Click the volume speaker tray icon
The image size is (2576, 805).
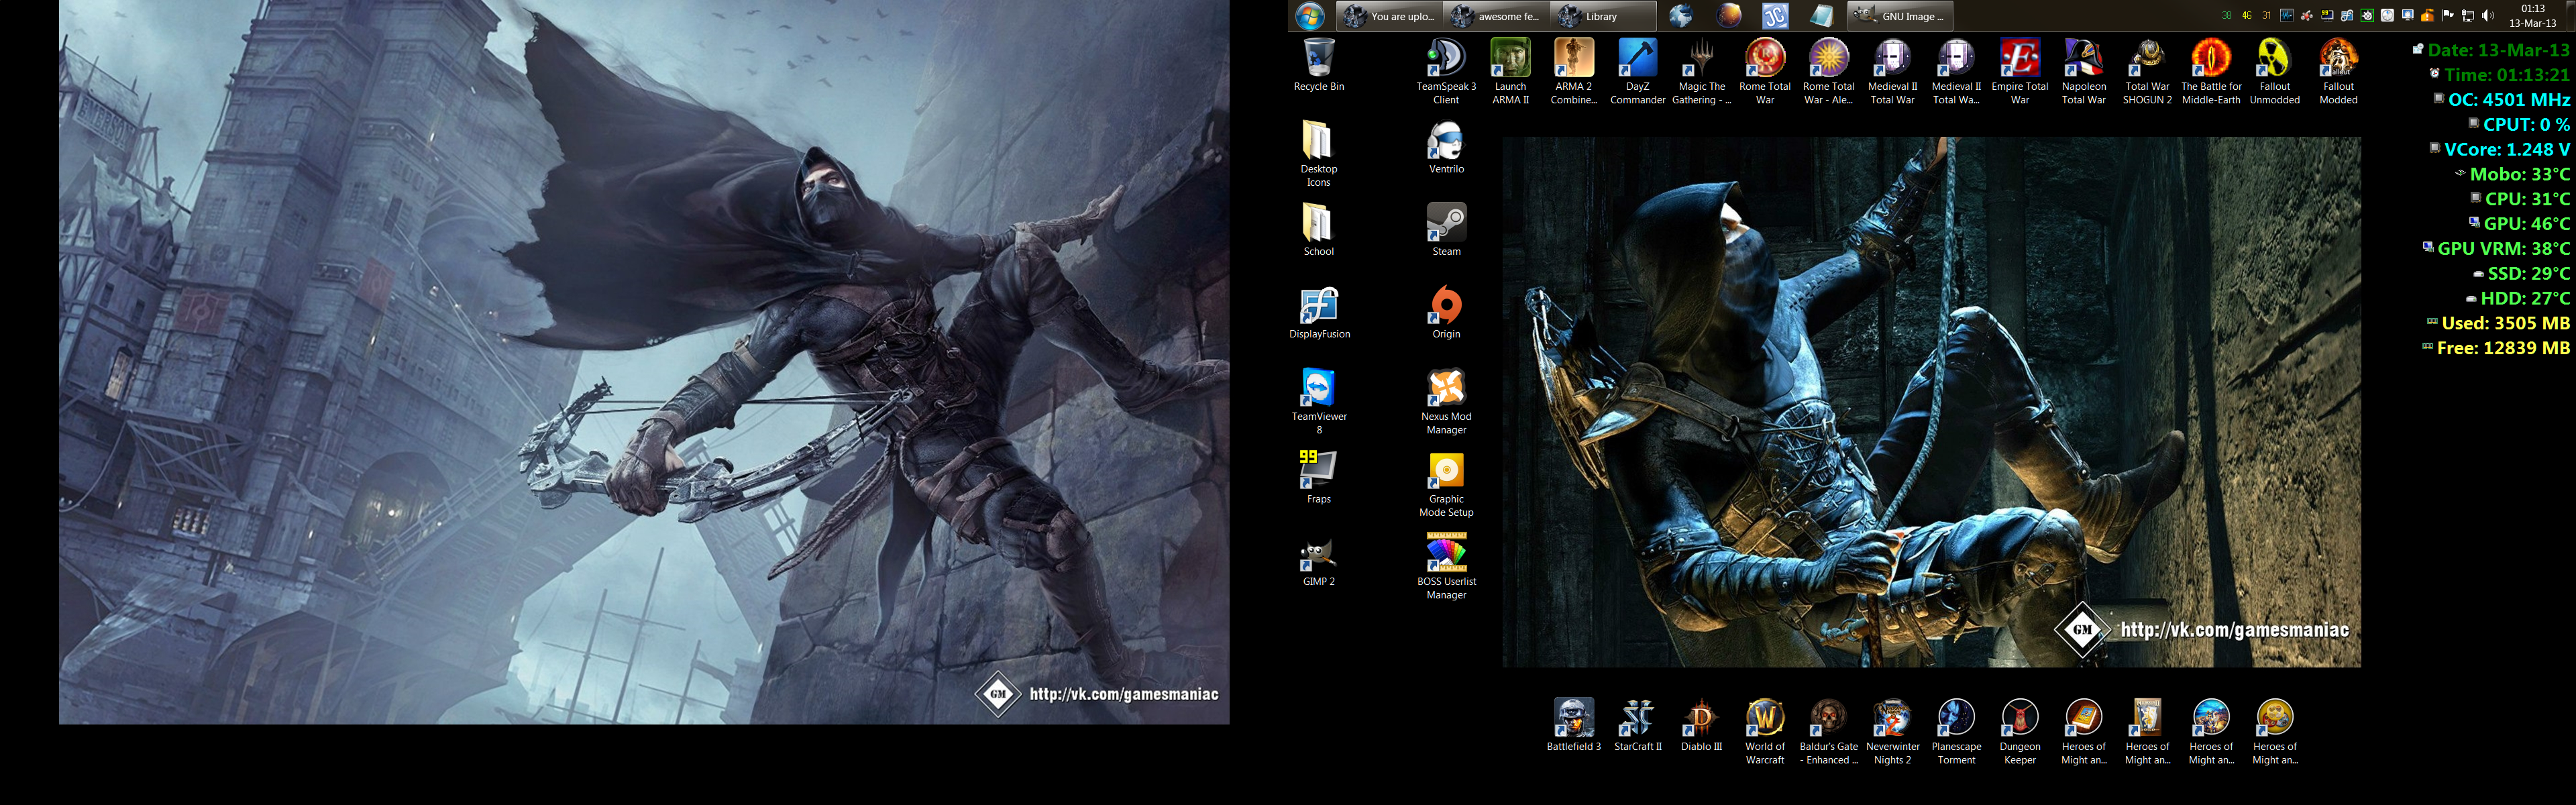pos(2487,16)
